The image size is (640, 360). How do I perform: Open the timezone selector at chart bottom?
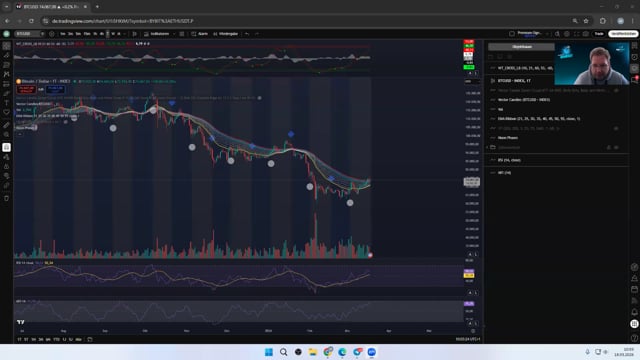pyautogui.click(x=468, y=340)
